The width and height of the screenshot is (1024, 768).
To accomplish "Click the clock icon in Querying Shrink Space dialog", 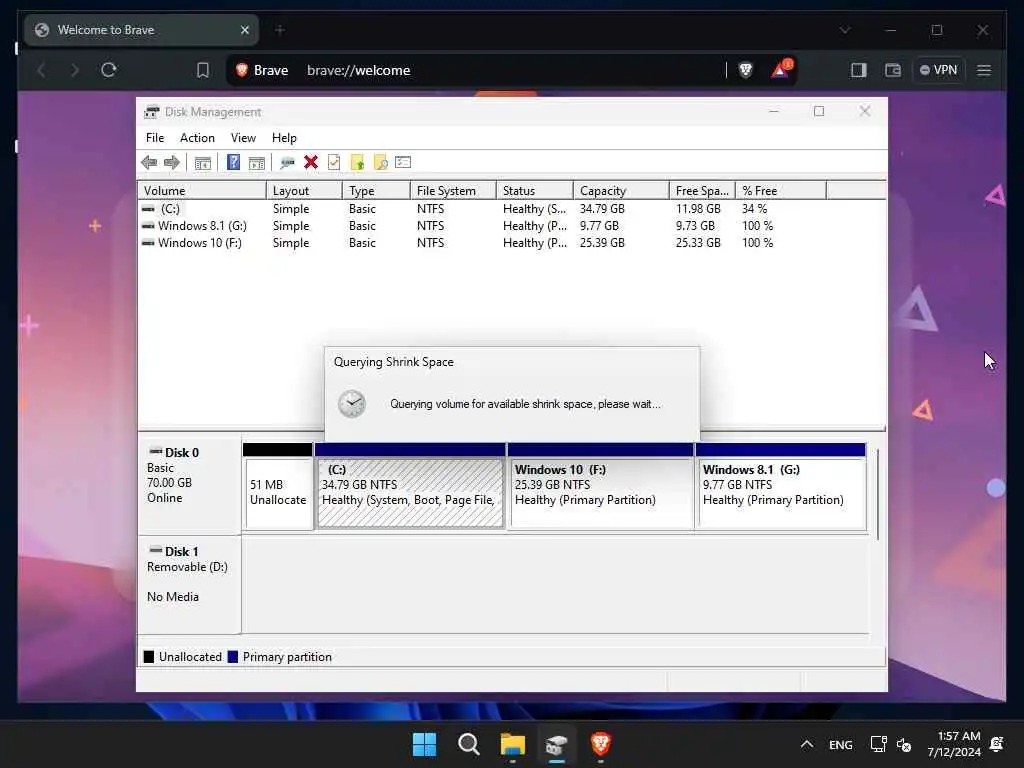I will tap(352, 404).
